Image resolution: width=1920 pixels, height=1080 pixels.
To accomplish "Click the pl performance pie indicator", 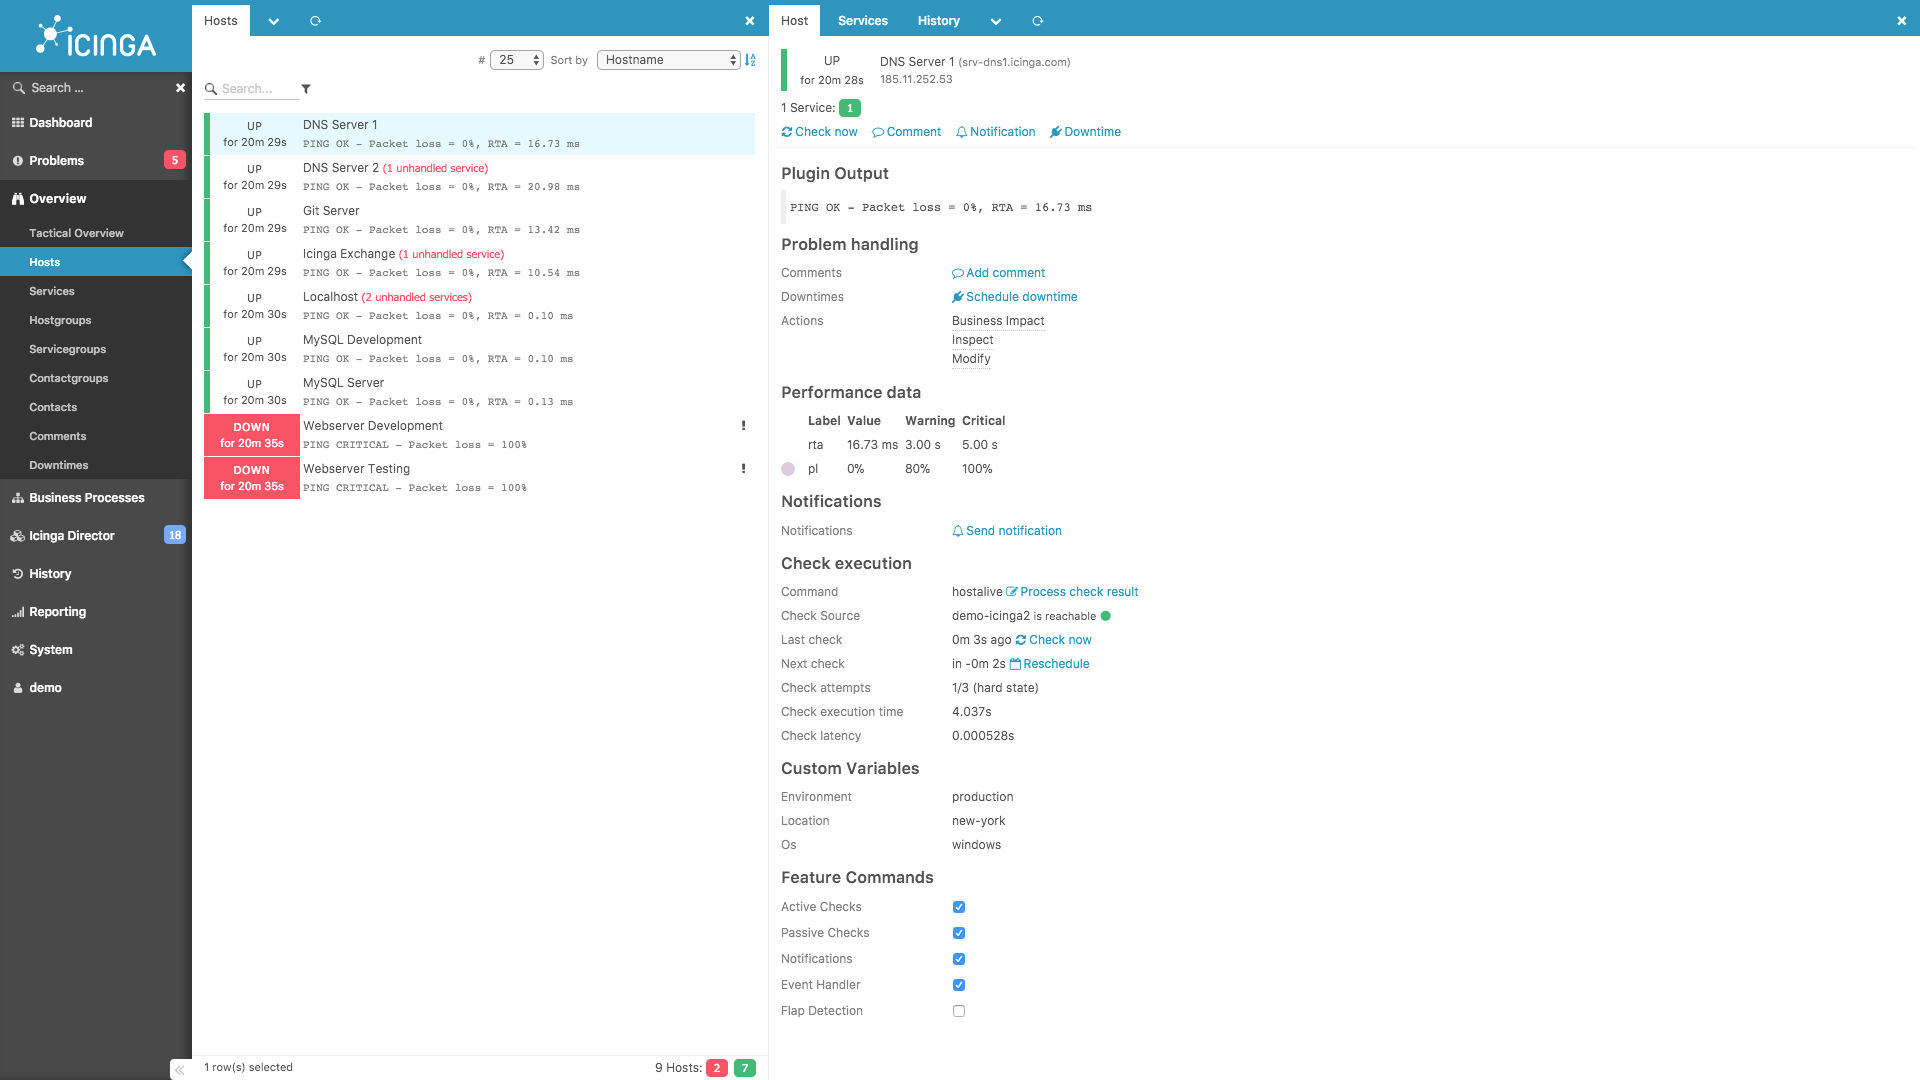I will click(788, 469).
